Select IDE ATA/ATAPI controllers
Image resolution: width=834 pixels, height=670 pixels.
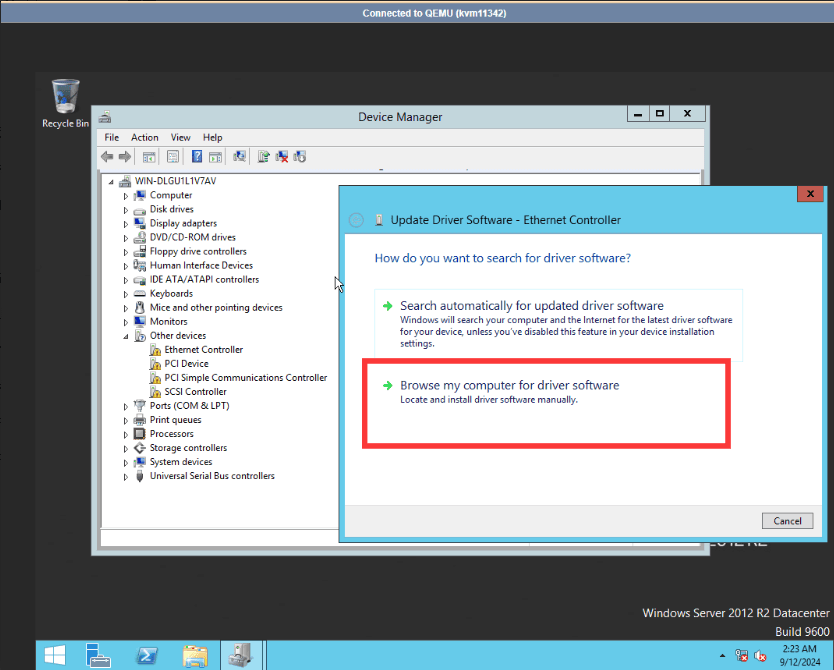pyautogui.click(x=204, y=280)
